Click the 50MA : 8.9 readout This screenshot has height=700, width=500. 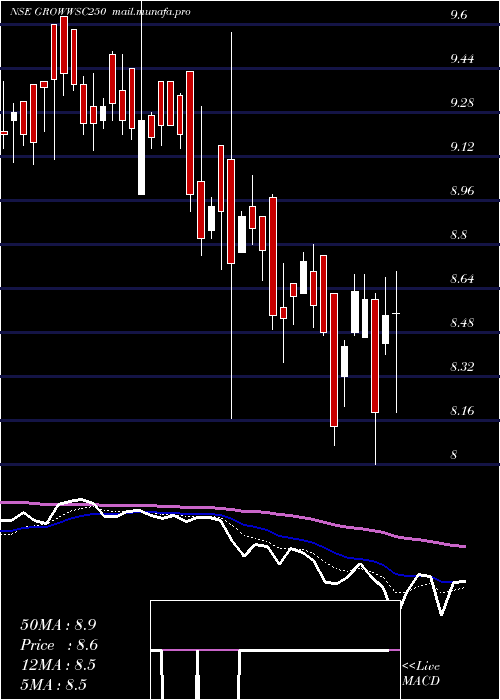(58, 625)
